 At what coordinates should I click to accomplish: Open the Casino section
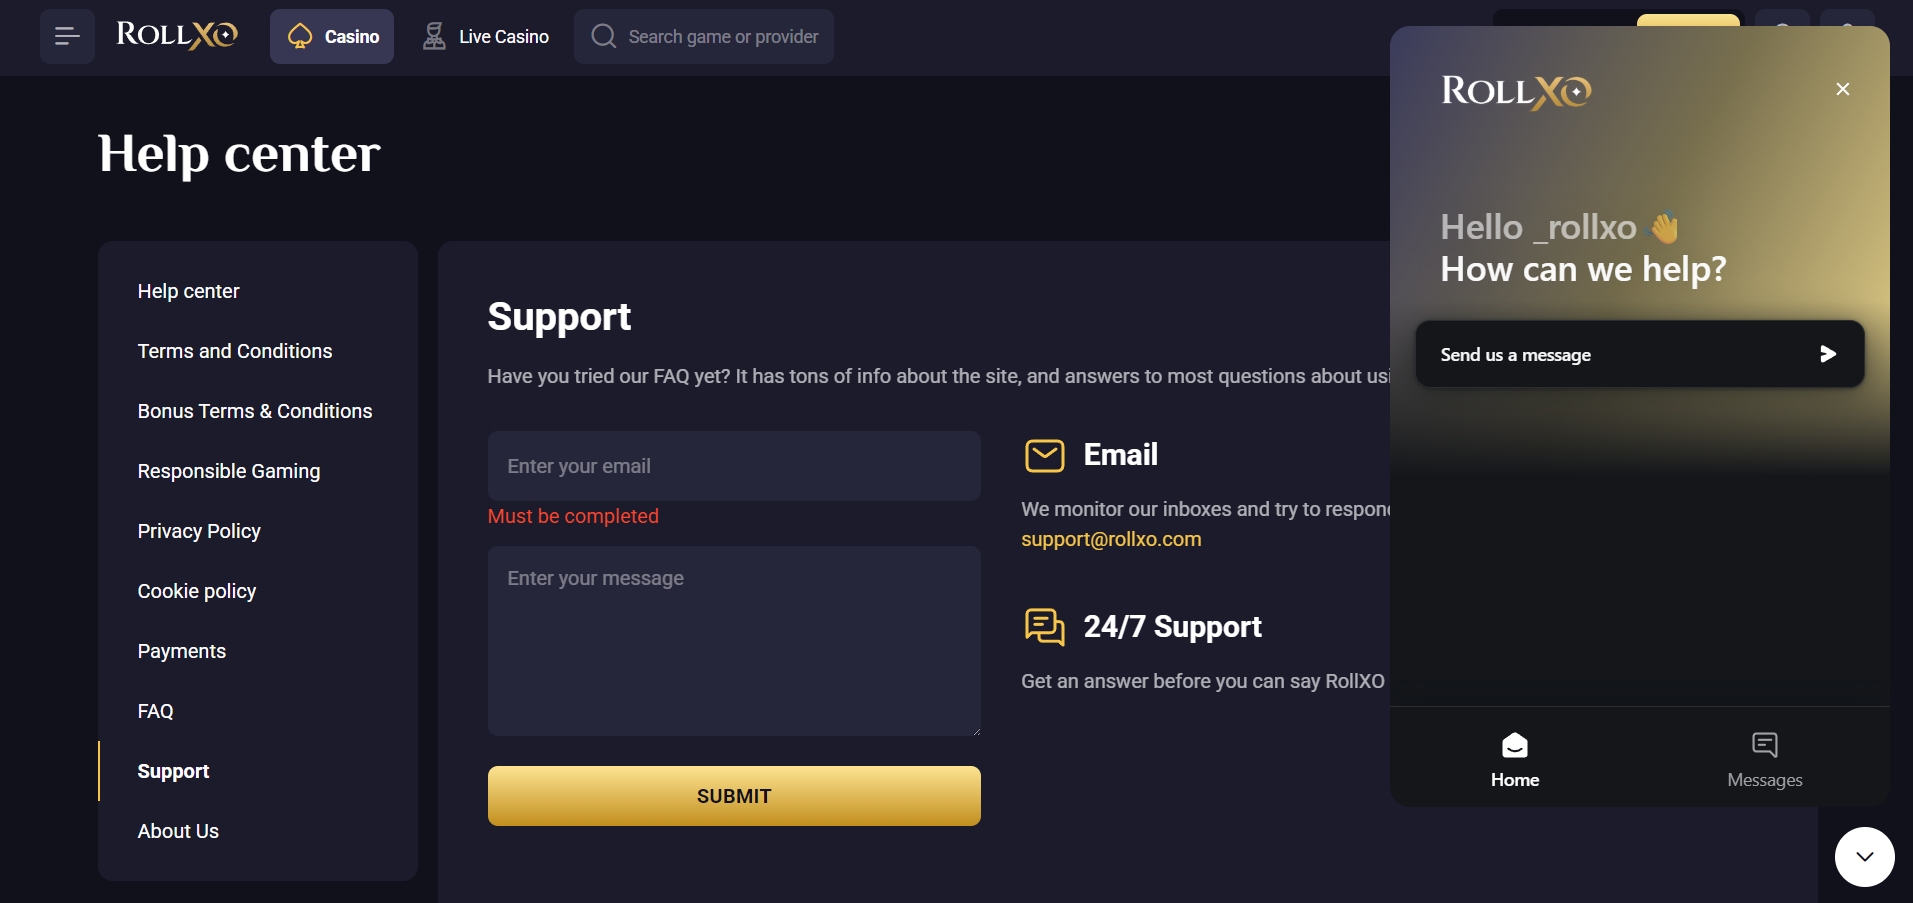point(332,37)
